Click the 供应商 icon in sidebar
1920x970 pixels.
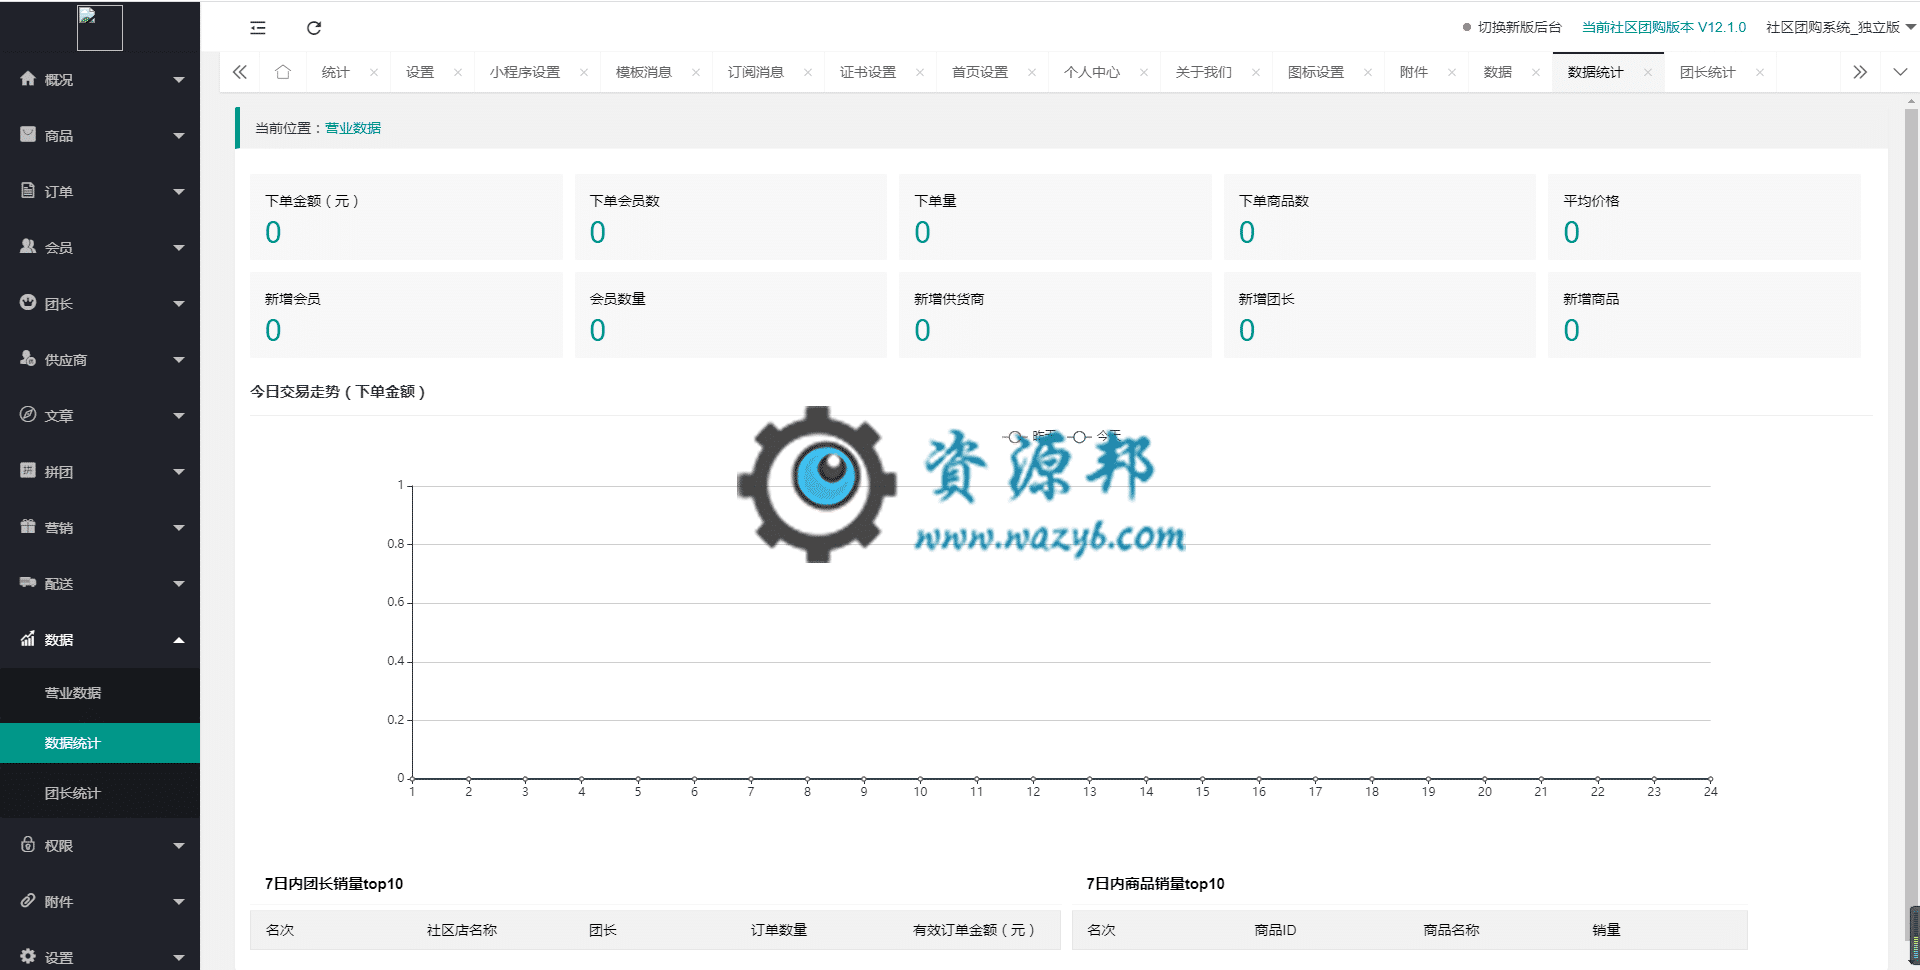pos(28,359)
